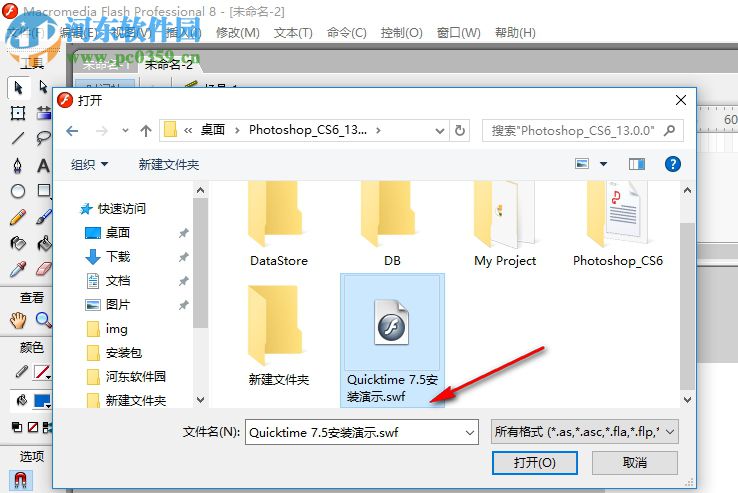Select the Rectangle tool
The image size is (738, 493).
pyautogui.click(x=44, y=191)
